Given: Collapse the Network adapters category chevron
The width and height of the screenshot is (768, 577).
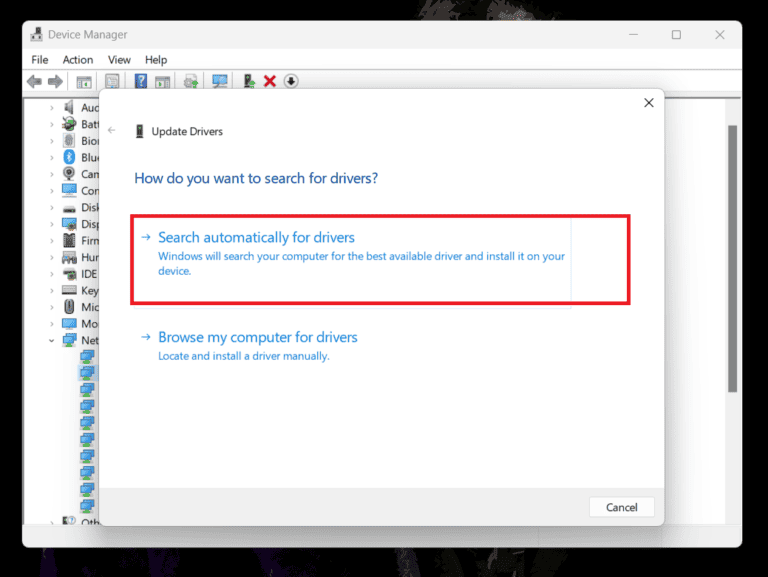Looking at the screenshot, I should click(52, 340).
